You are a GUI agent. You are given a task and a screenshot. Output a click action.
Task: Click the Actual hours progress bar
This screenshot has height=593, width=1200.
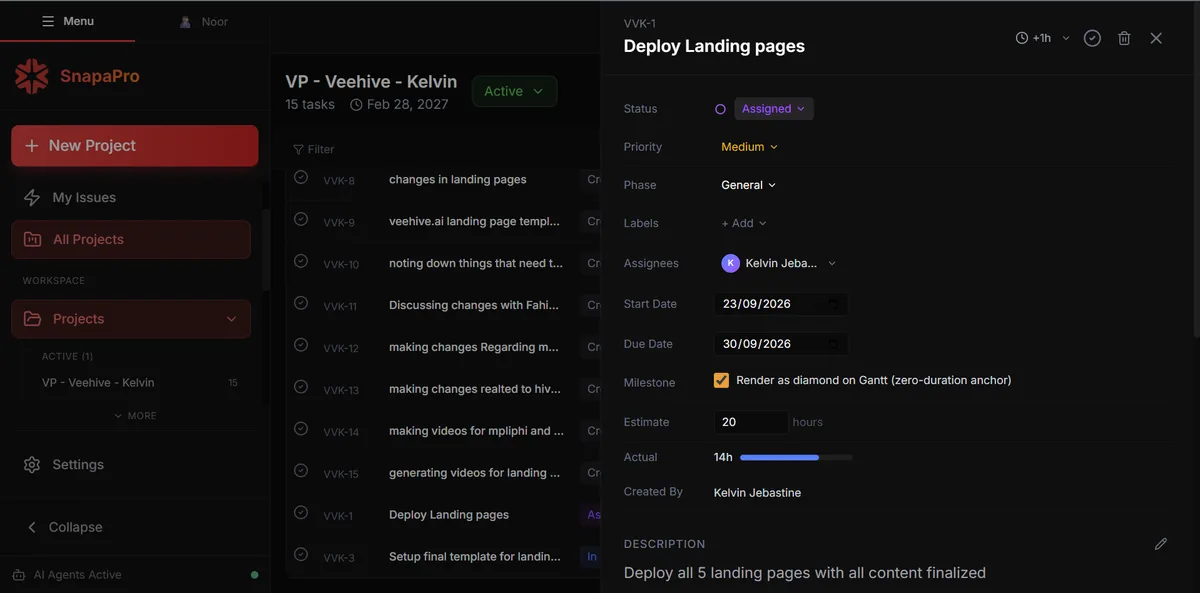pyautogui.click(x=796, y=457)
